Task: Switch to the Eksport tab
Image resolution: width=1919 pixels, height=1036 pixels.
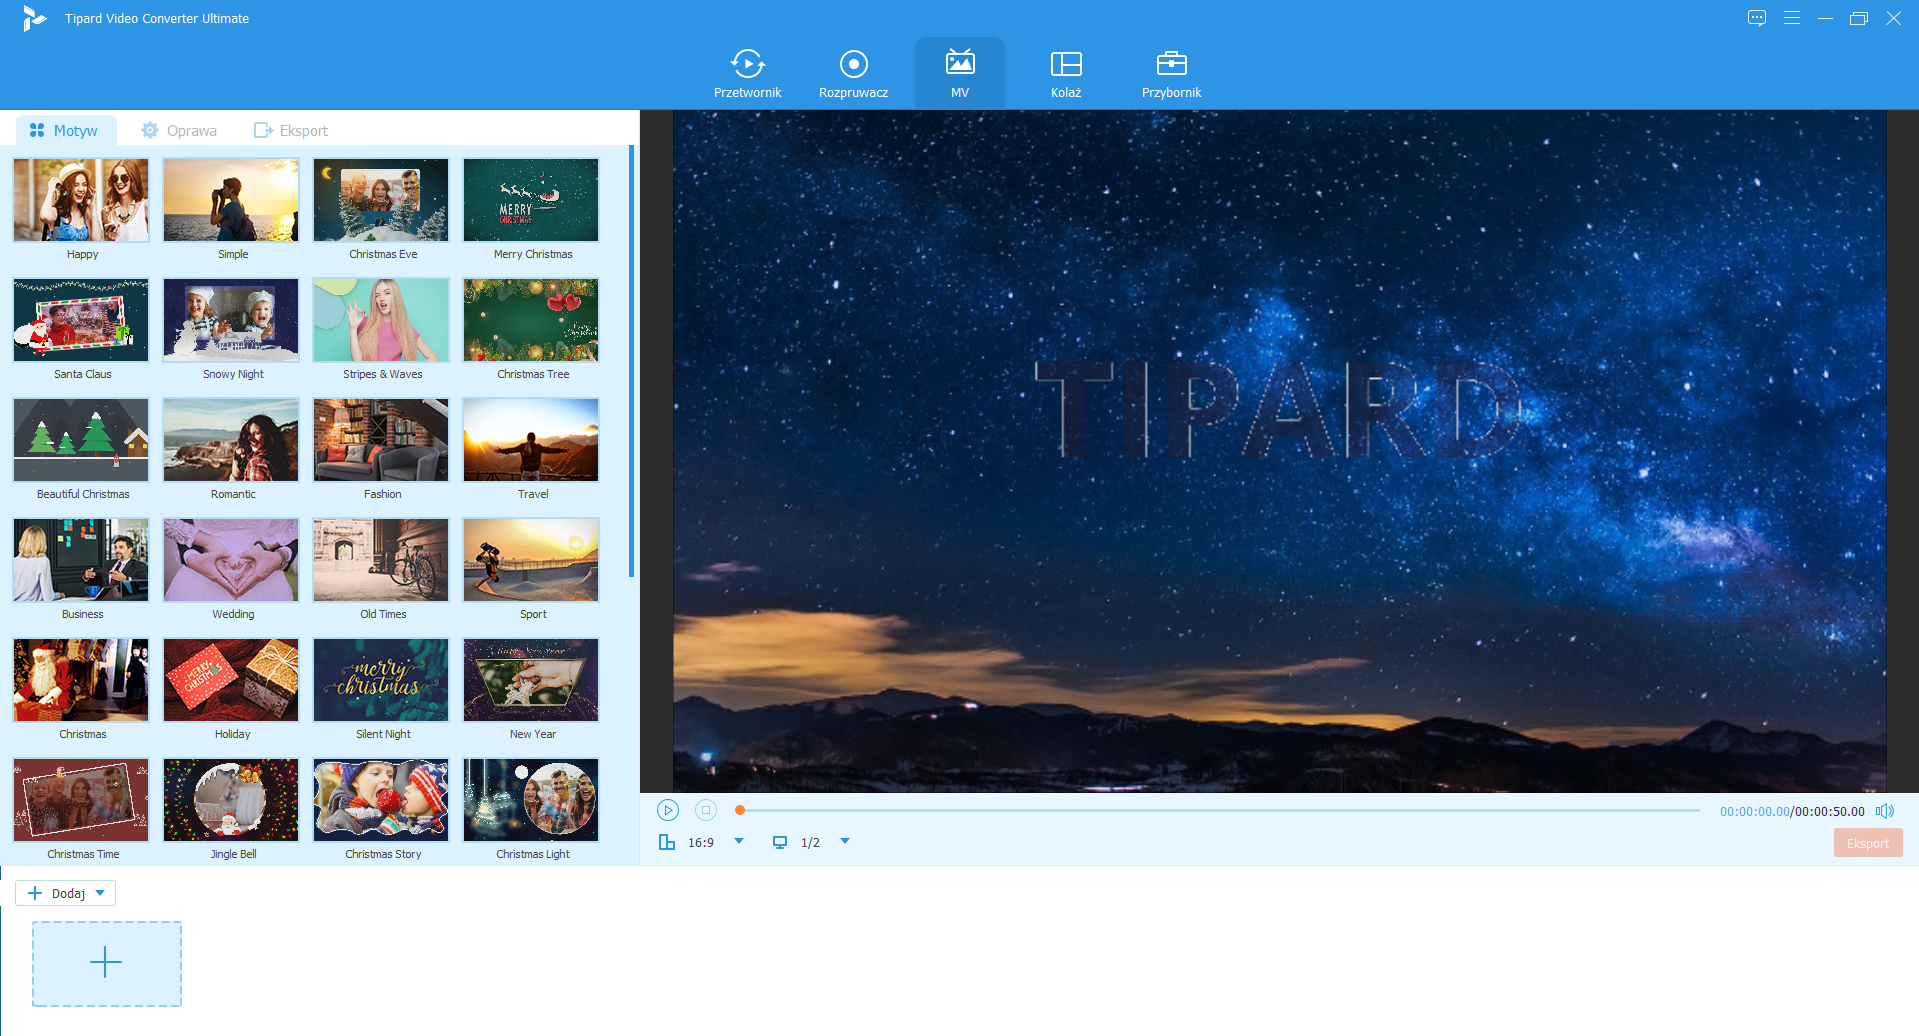Action: click(291, 131)
